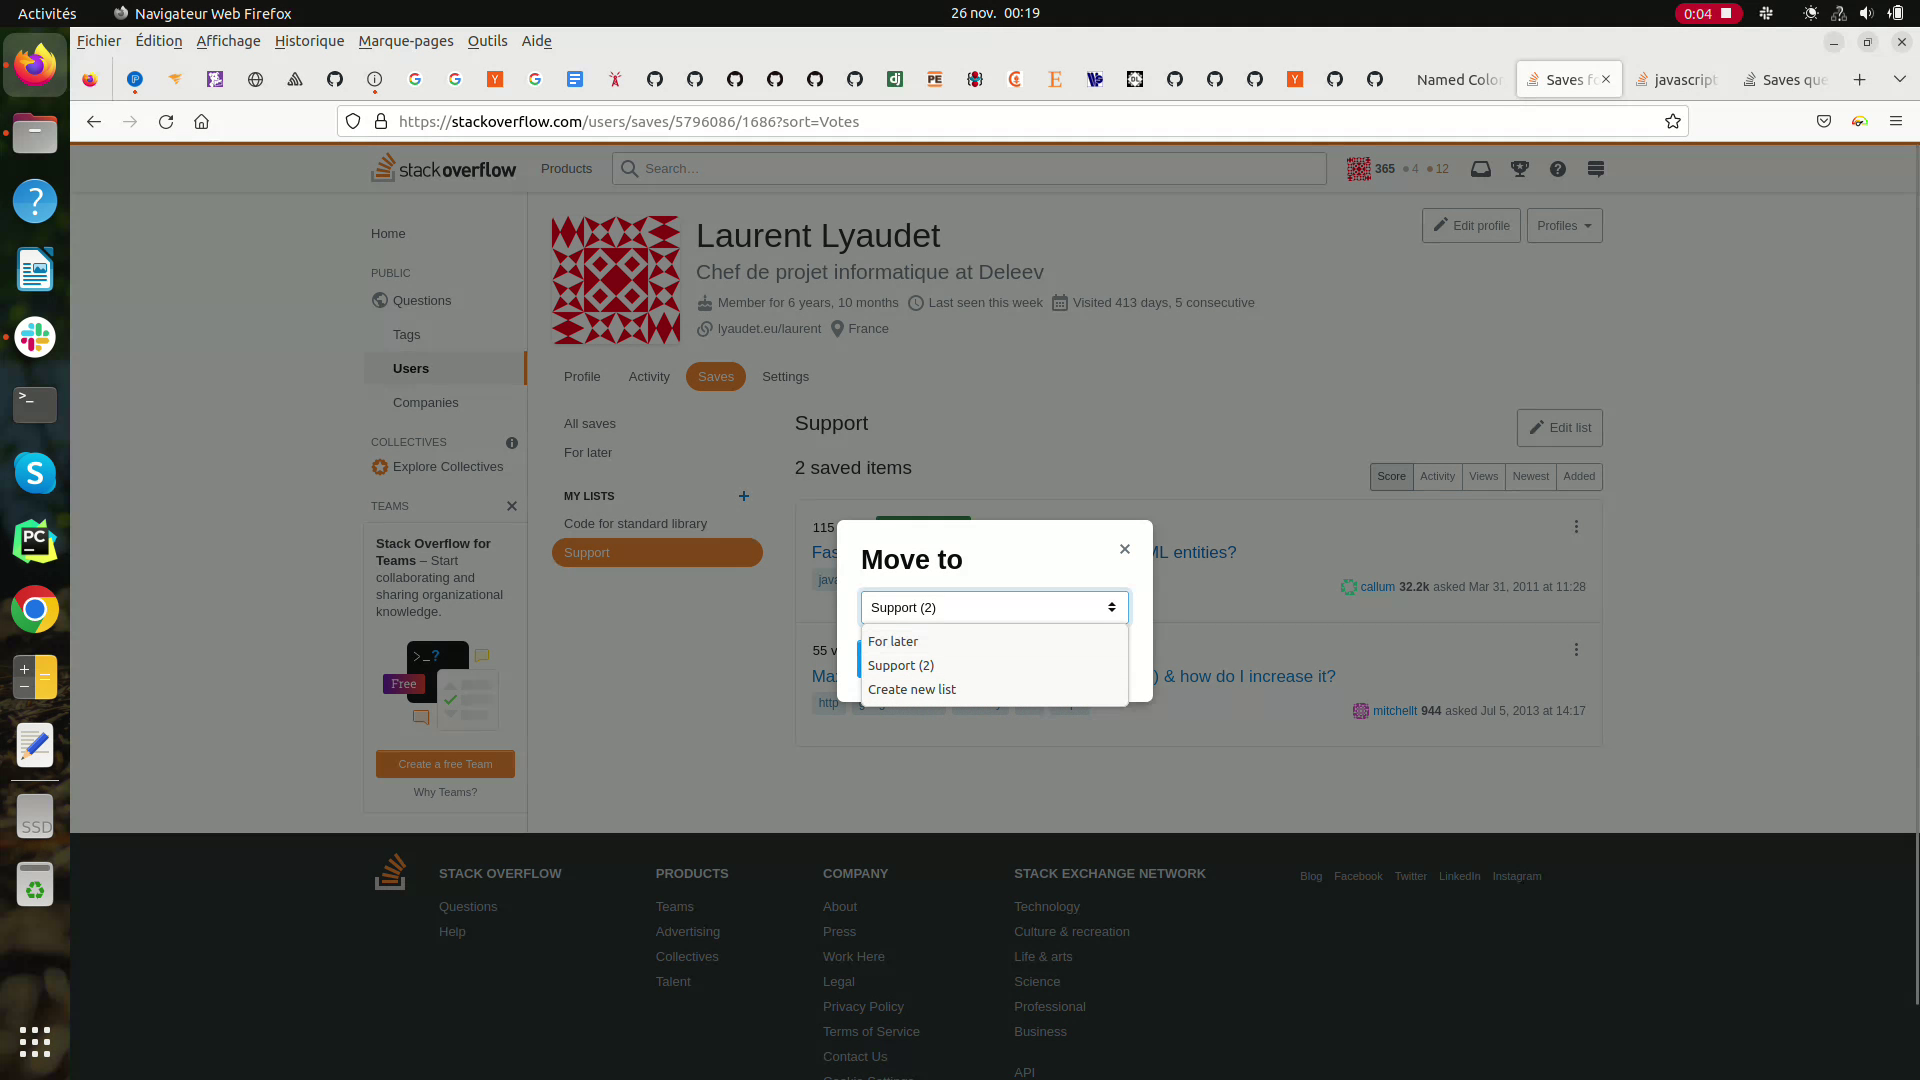The image size is (1920, 1080).
Task: Select the Saves profile tab
Action: click(716, 377)
